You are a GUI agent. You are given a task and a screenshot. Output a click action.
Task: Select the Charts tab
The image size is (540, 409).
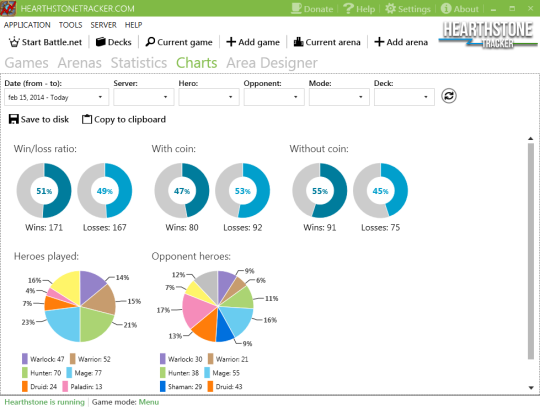click(197, 63)
